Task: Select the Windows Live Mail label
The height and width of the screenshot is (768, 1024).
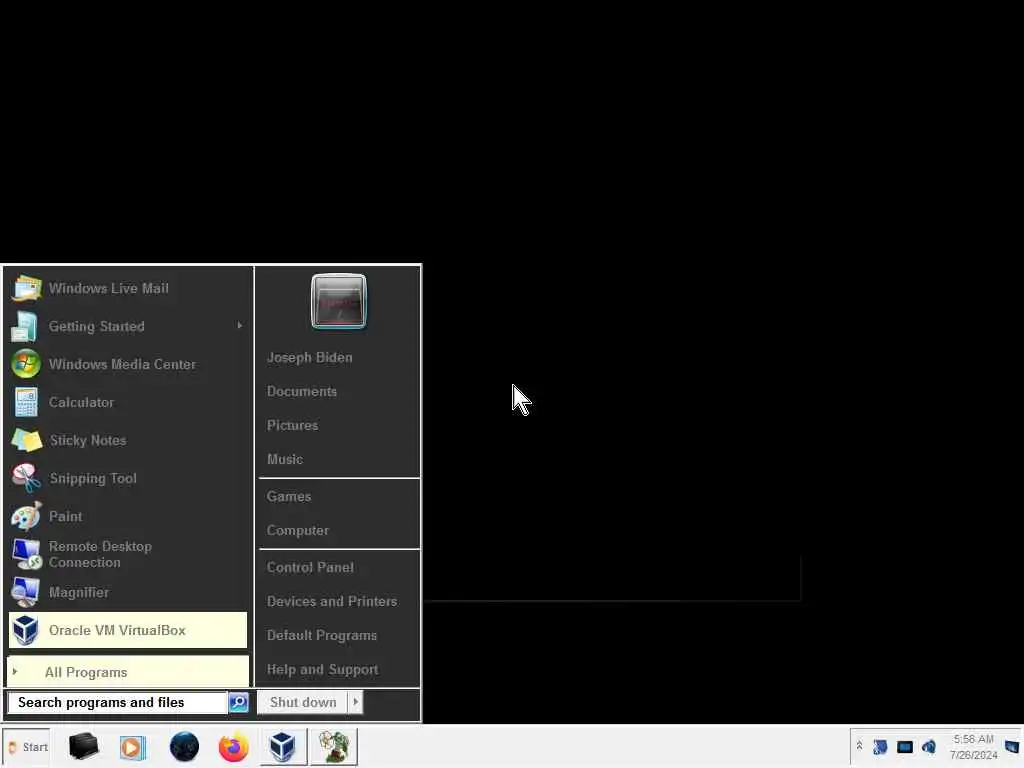Action: [108, 288]
